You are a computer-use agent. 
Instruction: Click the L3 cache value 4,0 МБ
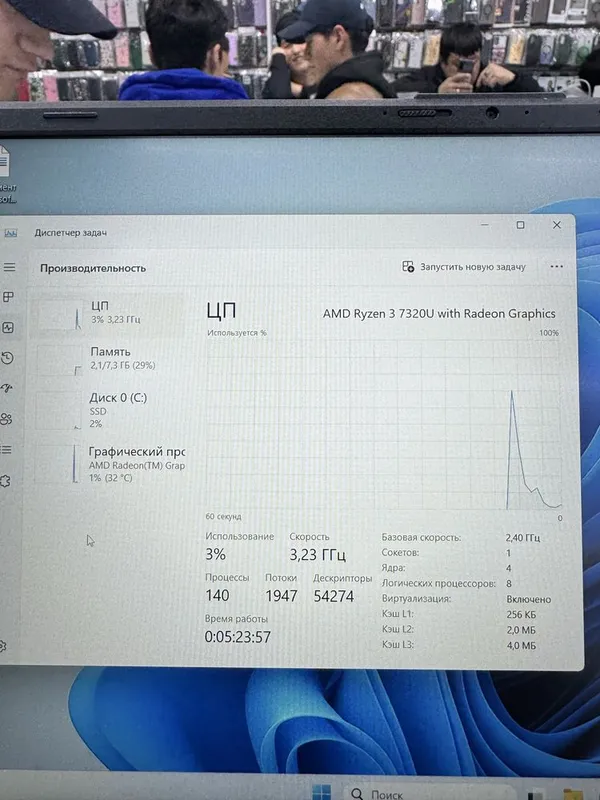(521, 645)
